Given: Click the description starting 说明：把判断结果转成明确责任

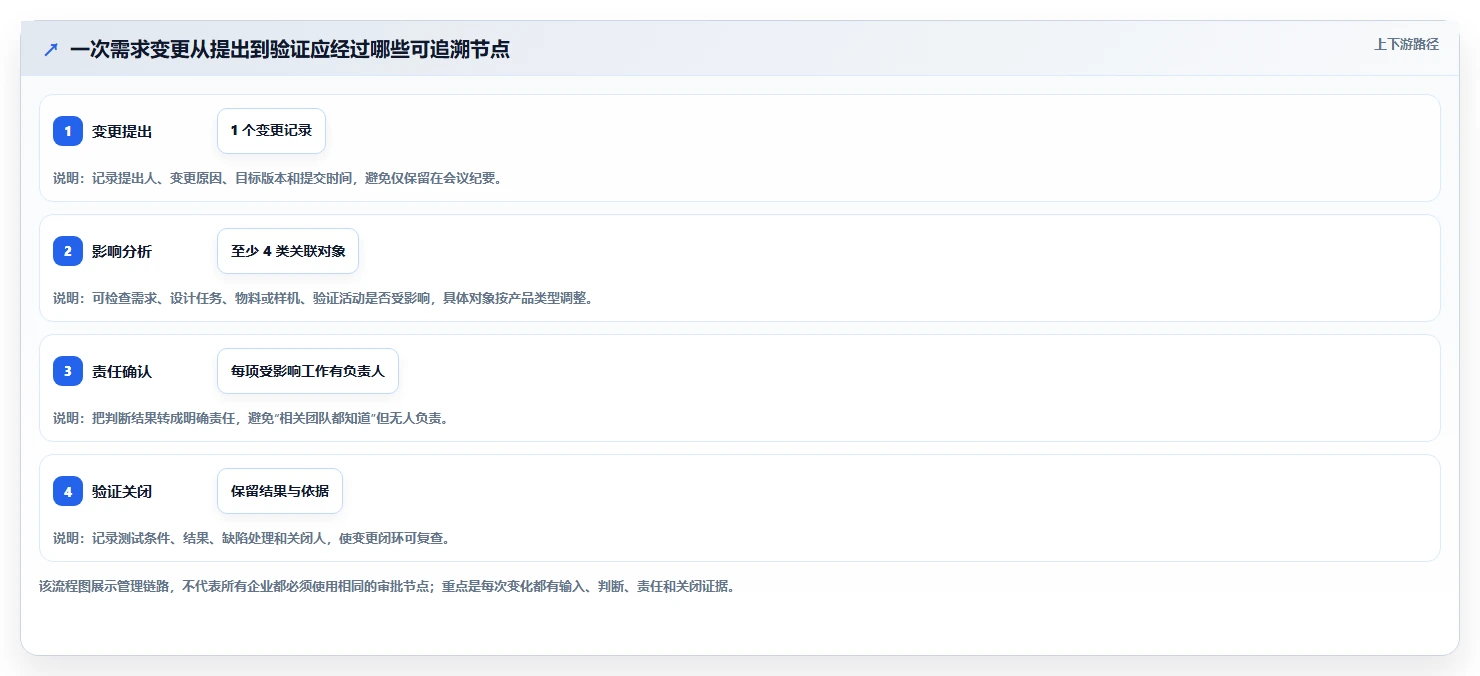Looking at the screenshot, I should point(251,418).
